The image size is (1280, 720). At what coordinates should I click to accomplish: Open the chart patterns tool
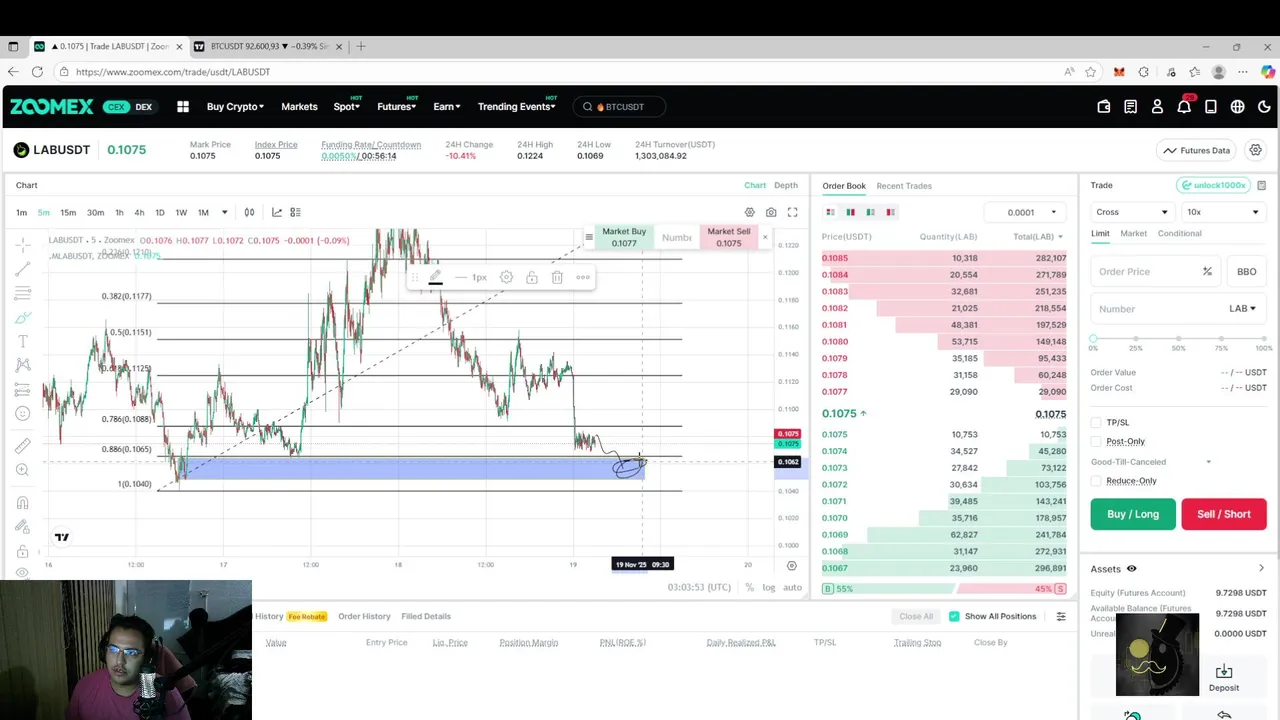23,365
